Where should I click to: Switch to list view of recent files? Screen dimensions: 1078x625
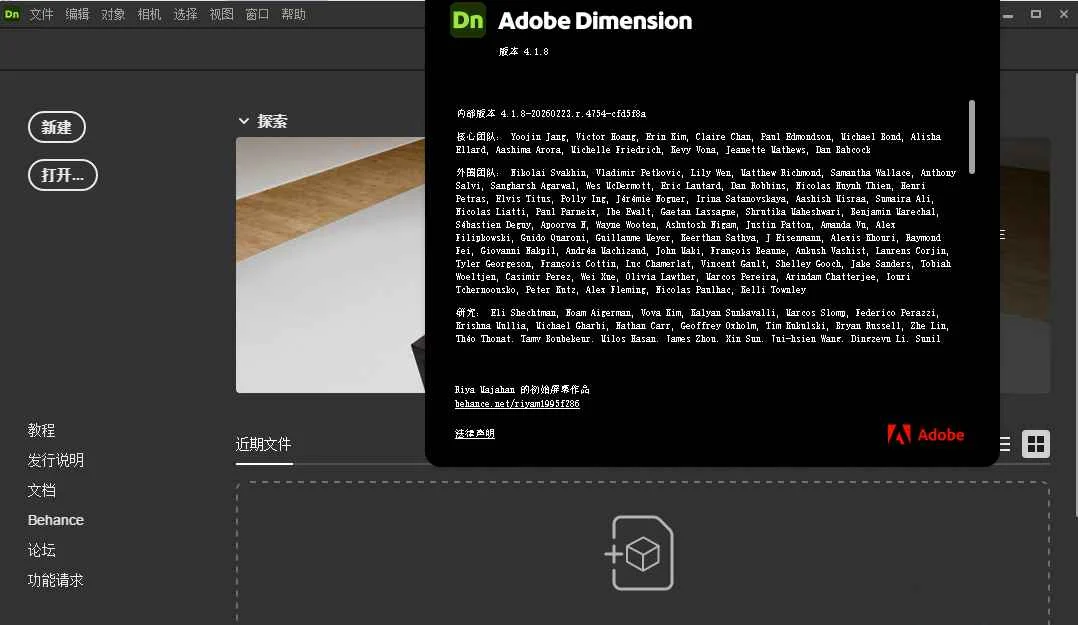point(1005,444)
